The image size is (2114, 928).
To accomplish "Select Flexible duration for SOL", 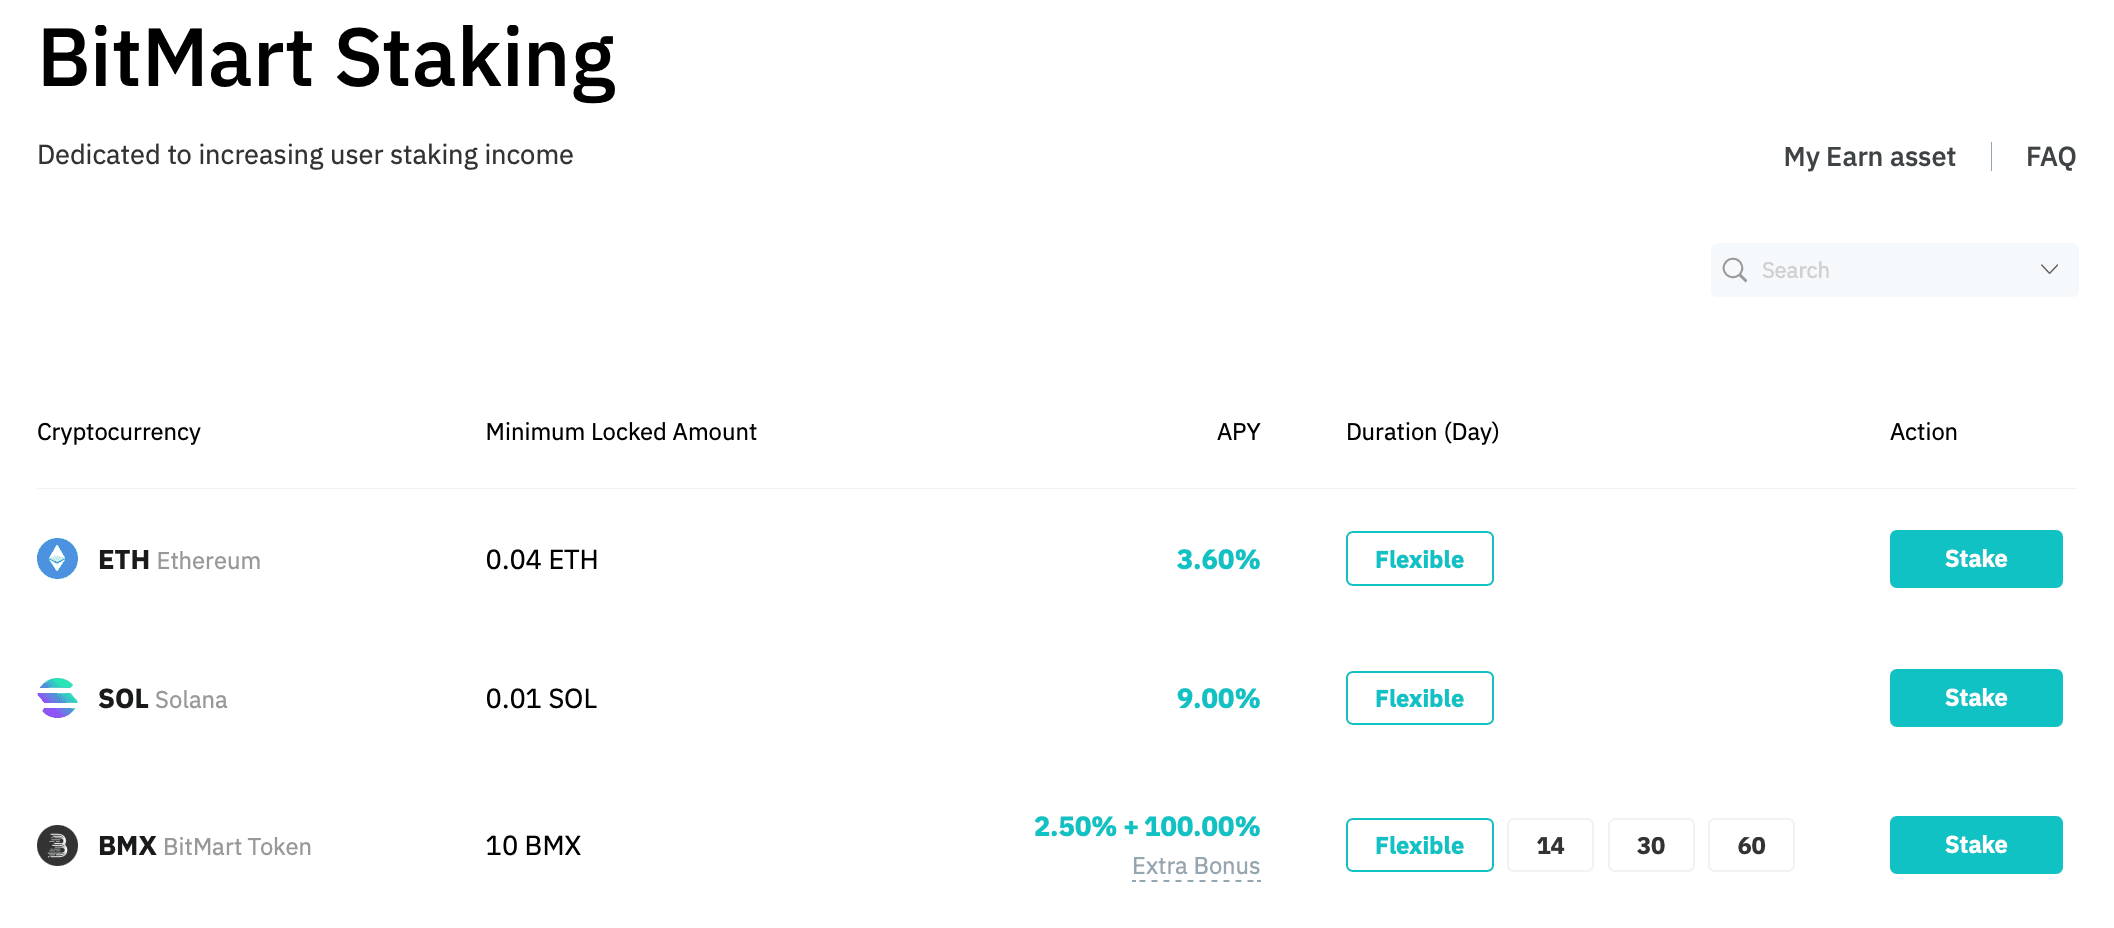I will 1419,698.
